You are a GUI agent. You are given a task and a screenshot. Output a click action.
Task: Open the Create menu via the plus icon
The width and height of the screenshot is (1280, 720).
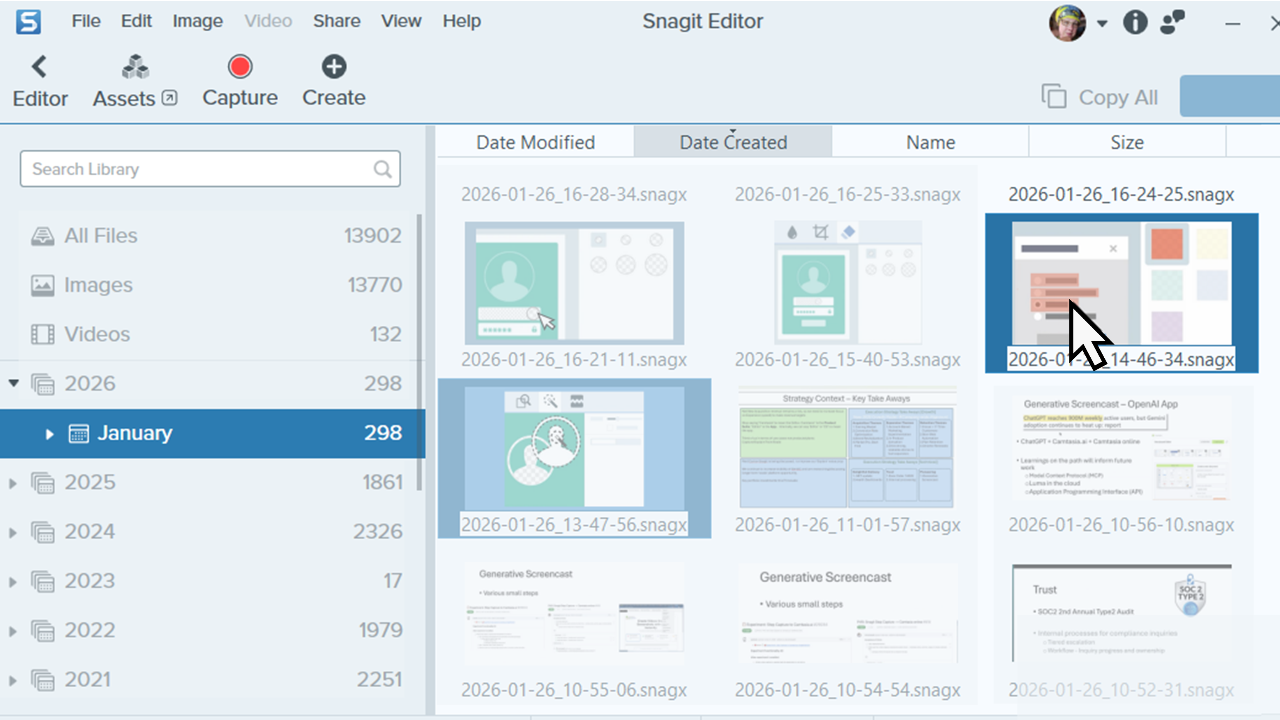point(333,66)
